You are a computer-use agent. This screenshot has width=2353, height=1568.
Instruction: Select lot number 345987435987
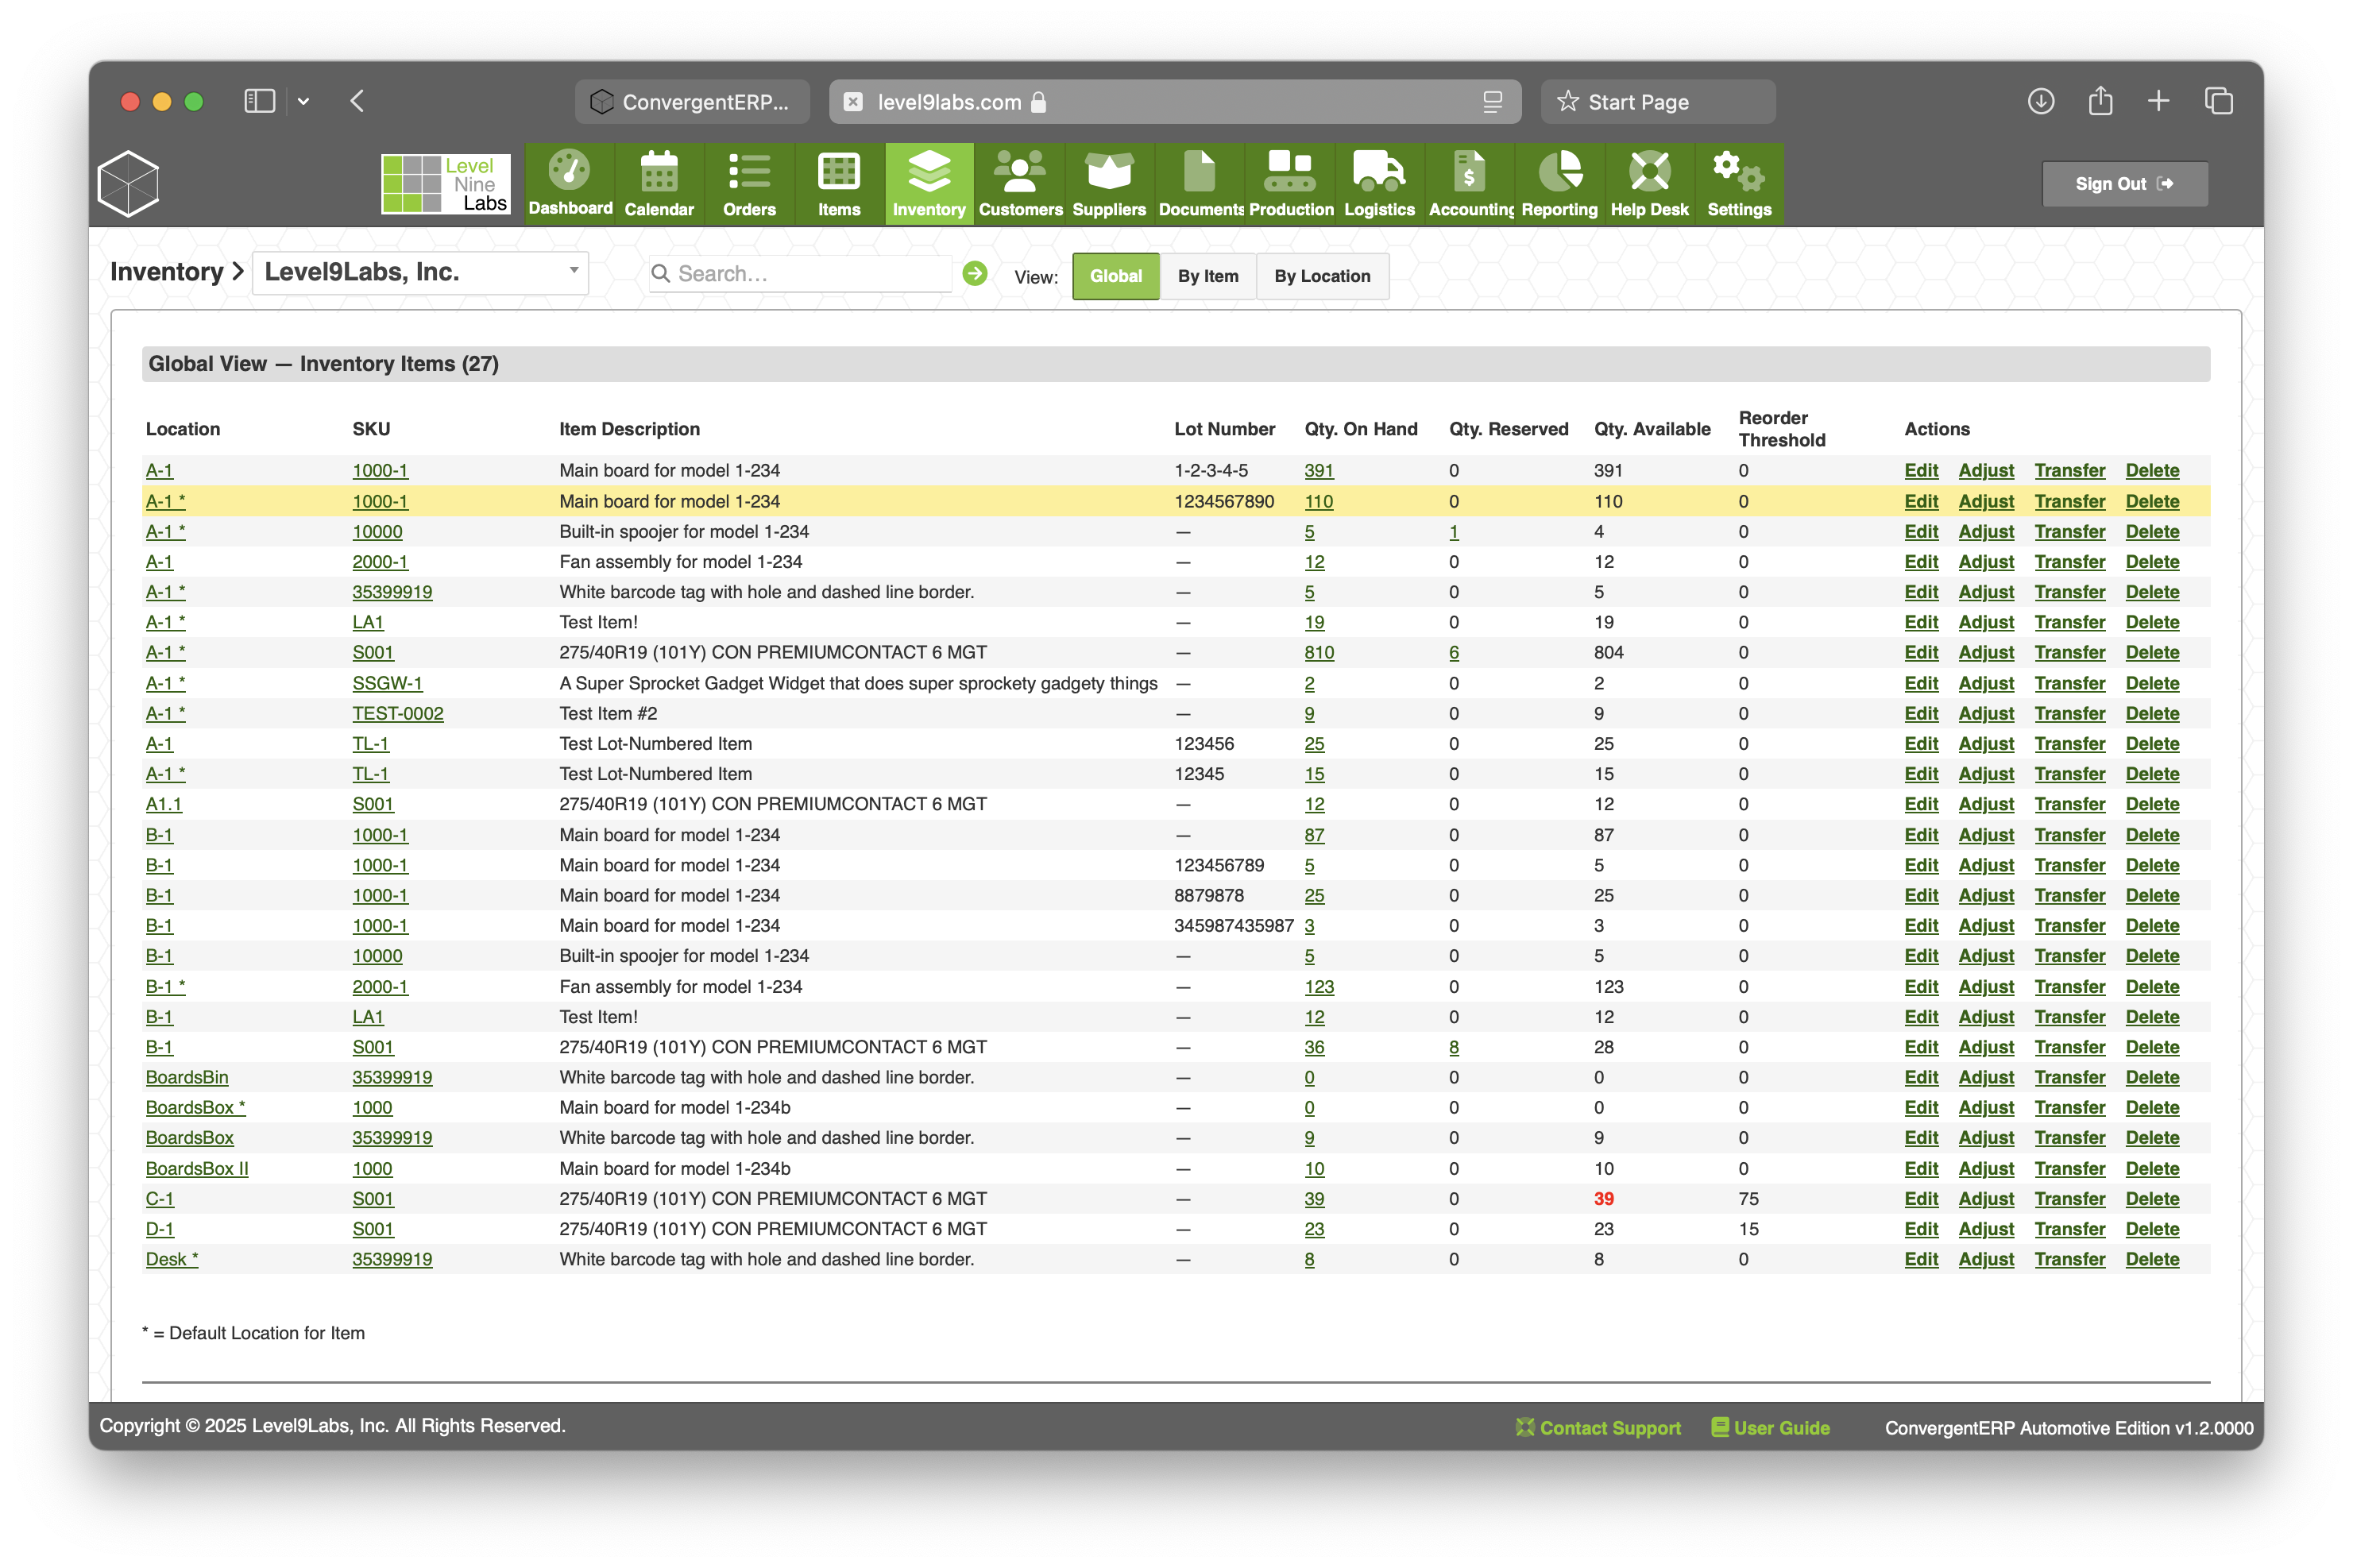pyautogui.click(x=1233, y=925)
